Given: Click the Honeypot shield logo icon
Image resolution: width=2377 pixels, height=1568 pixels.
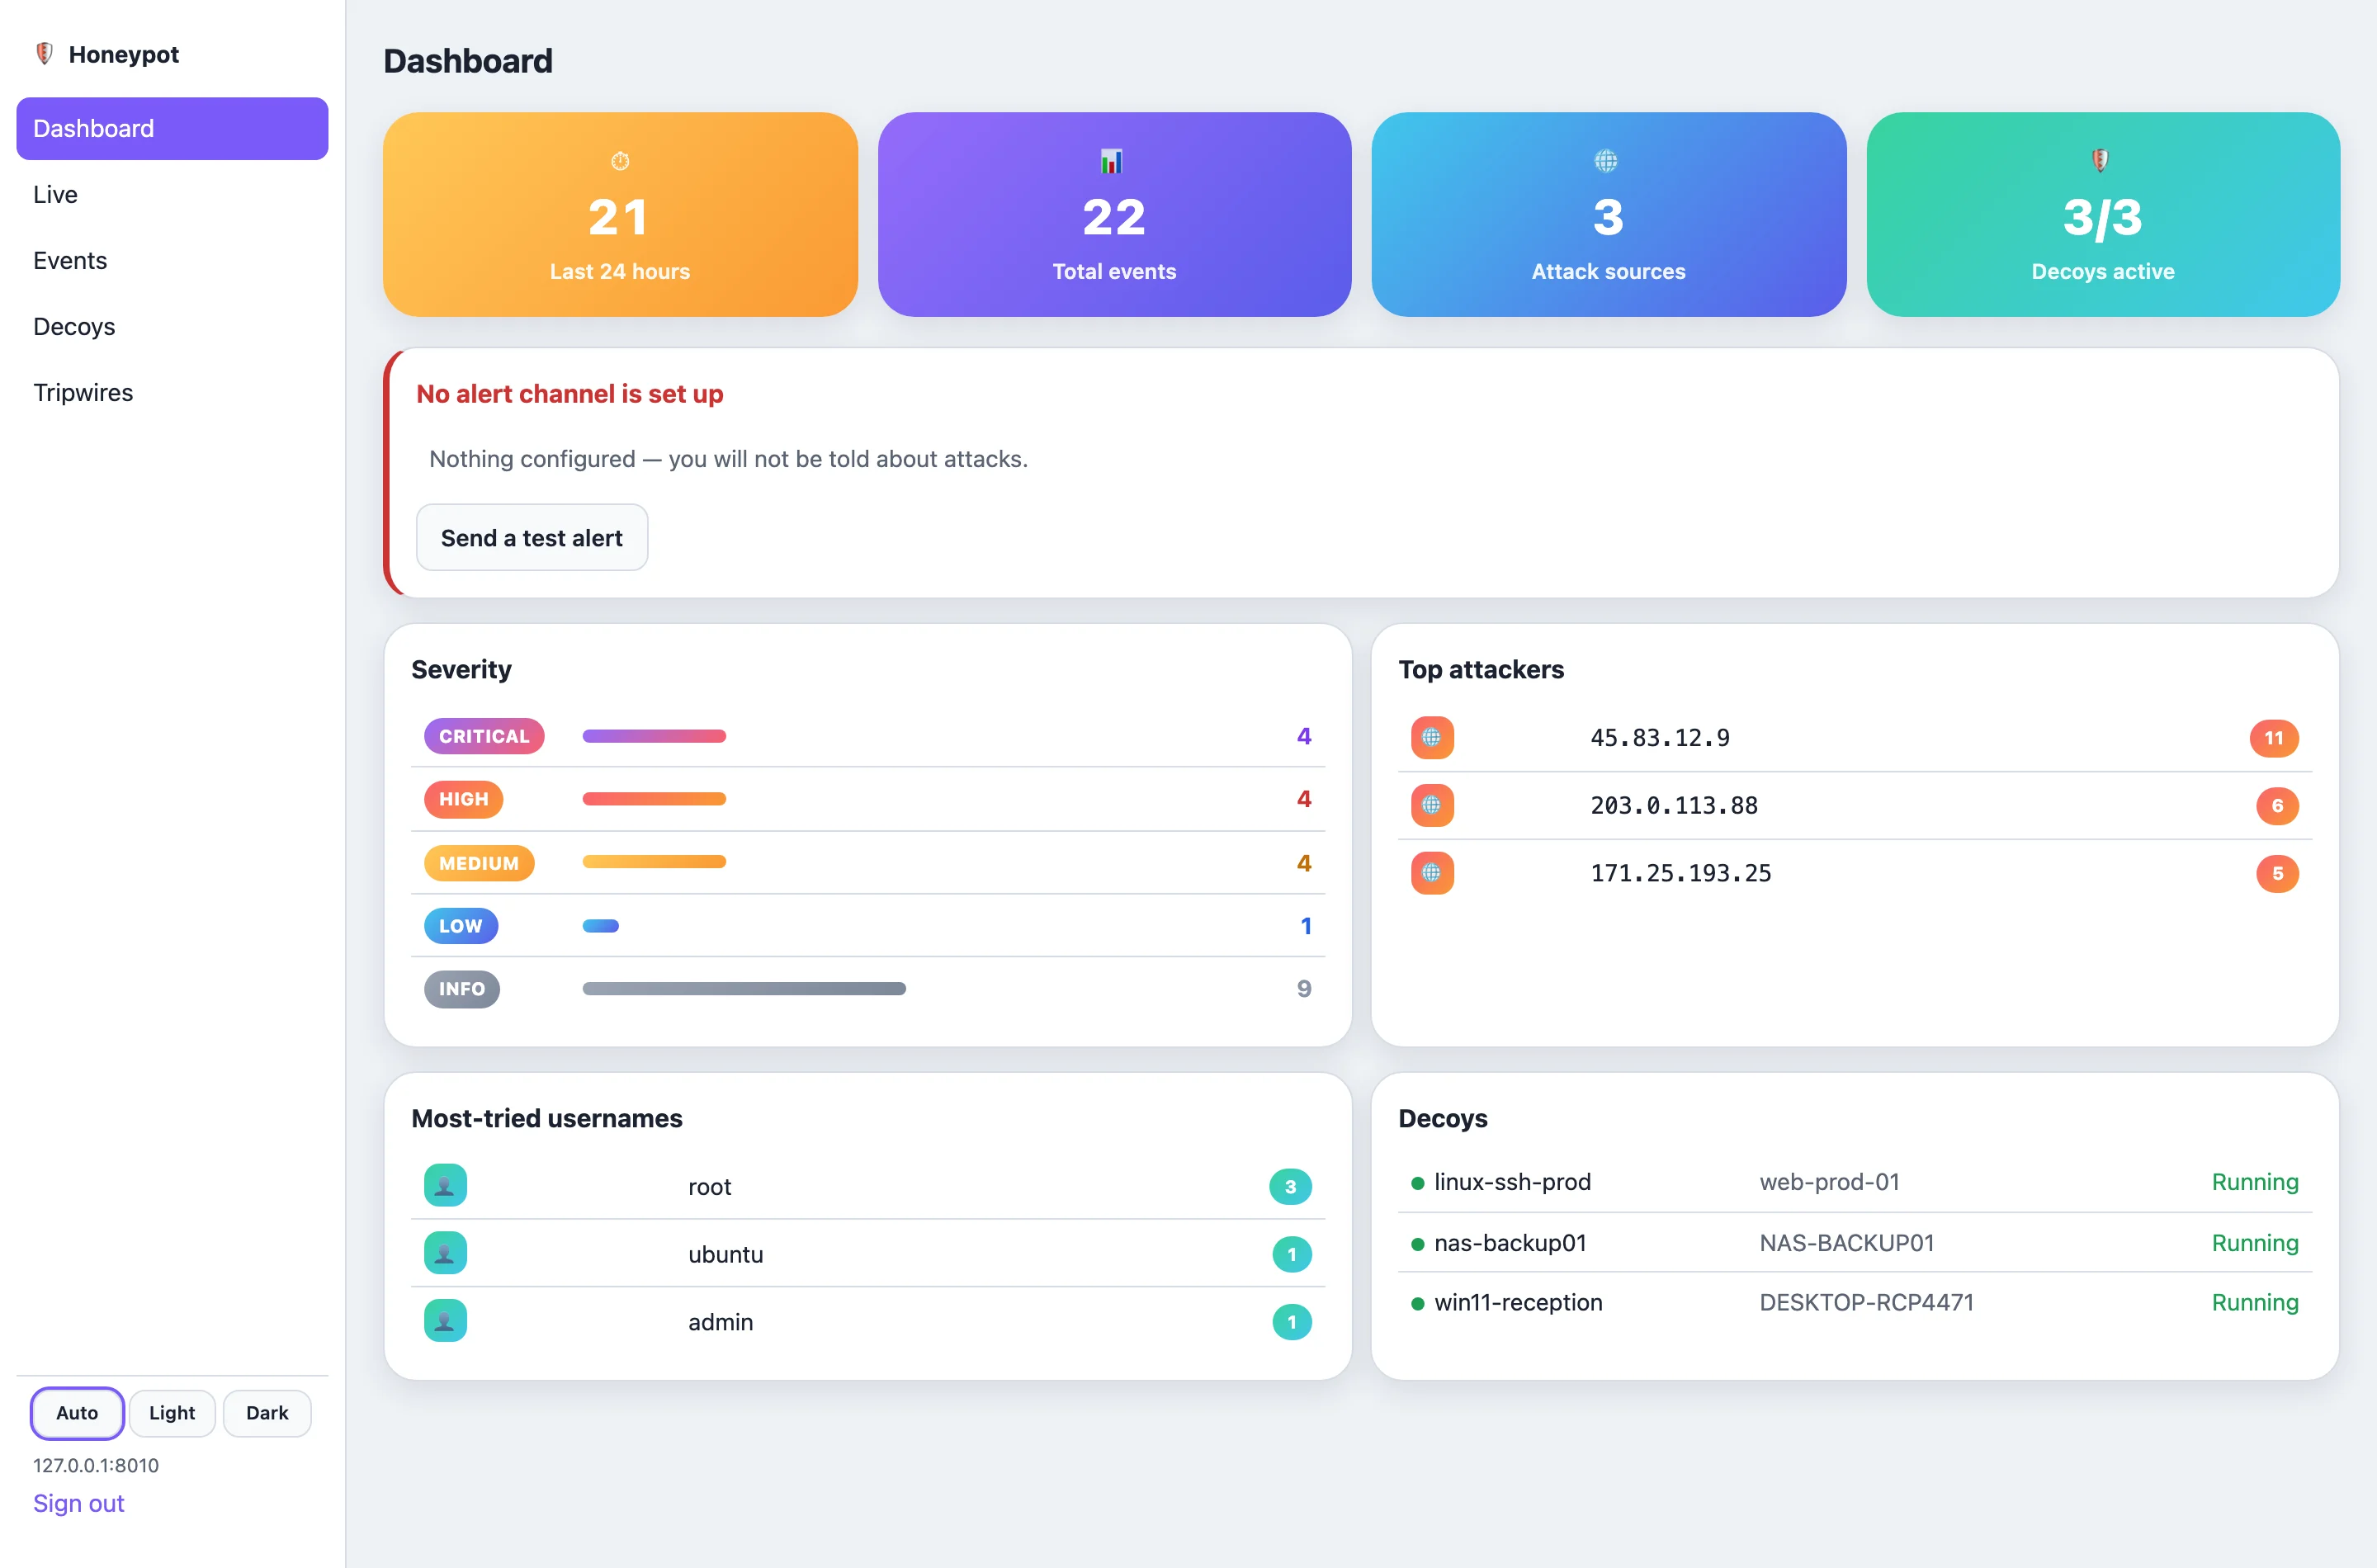Looking at the screenshot, I should click(x=44, y=54).
